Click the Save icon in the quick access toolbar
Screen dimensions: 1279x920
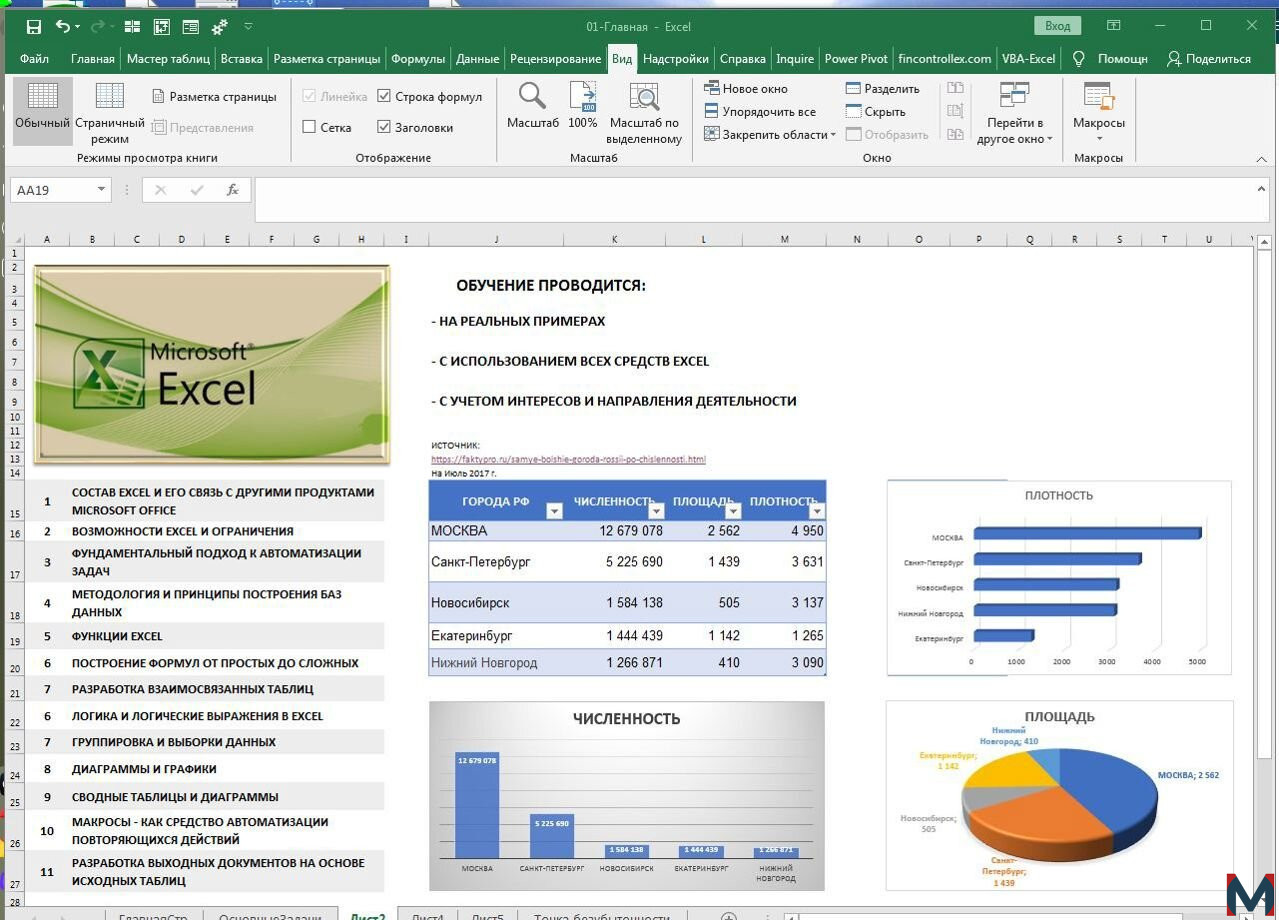34,26
